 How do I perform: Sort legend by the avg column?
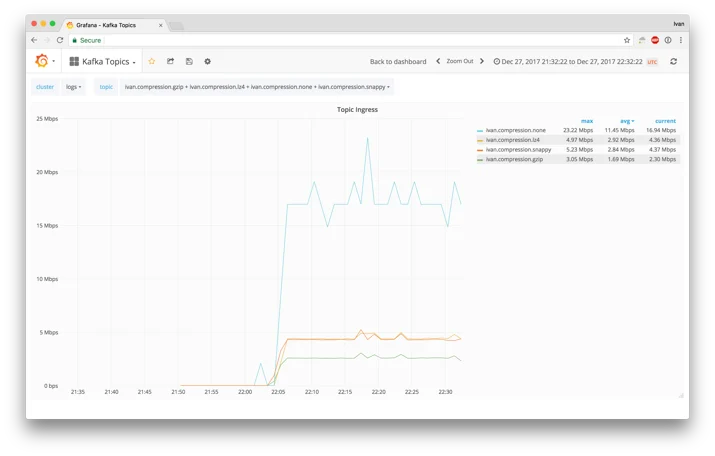[627, 121]
